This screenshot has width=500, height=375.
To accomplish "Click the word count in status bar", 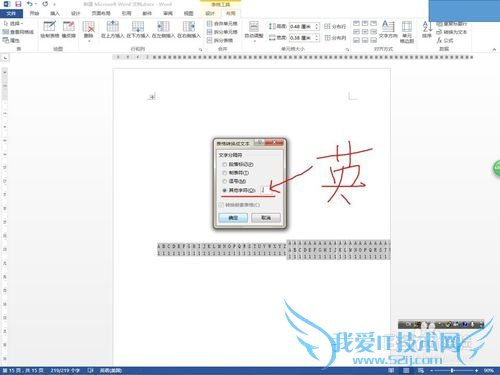I will tap(65, 370).
